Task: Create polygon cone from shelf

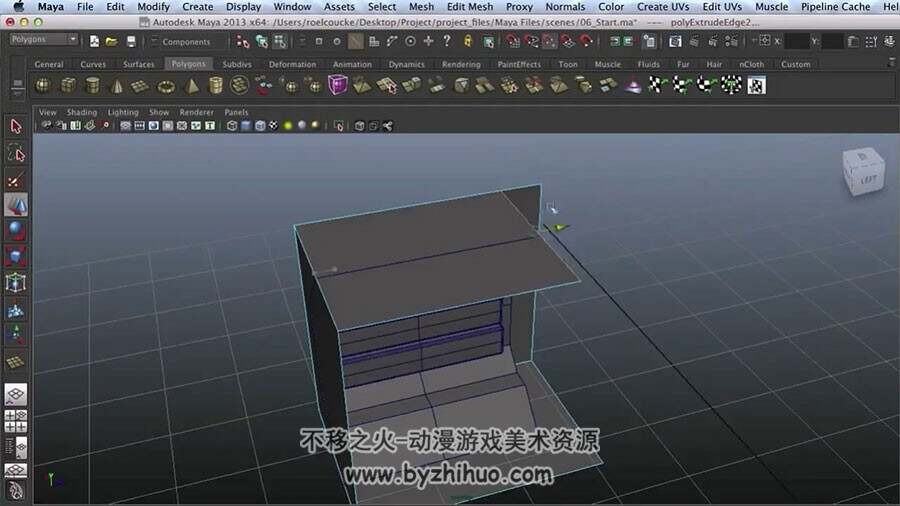Action: 117,86
